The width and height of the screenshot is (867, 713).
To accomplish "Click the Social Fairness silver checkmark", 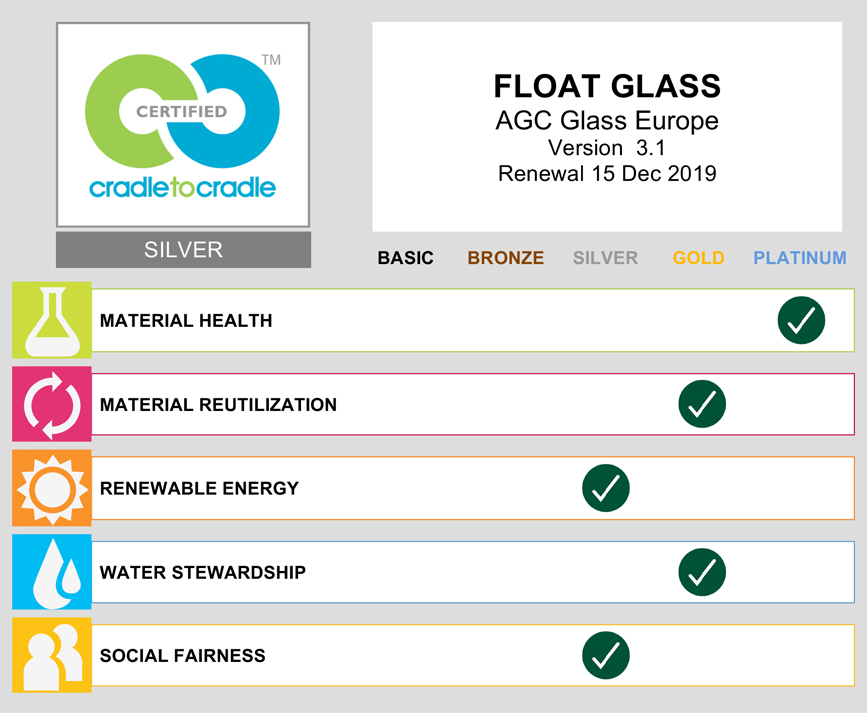I will [606, 656].
